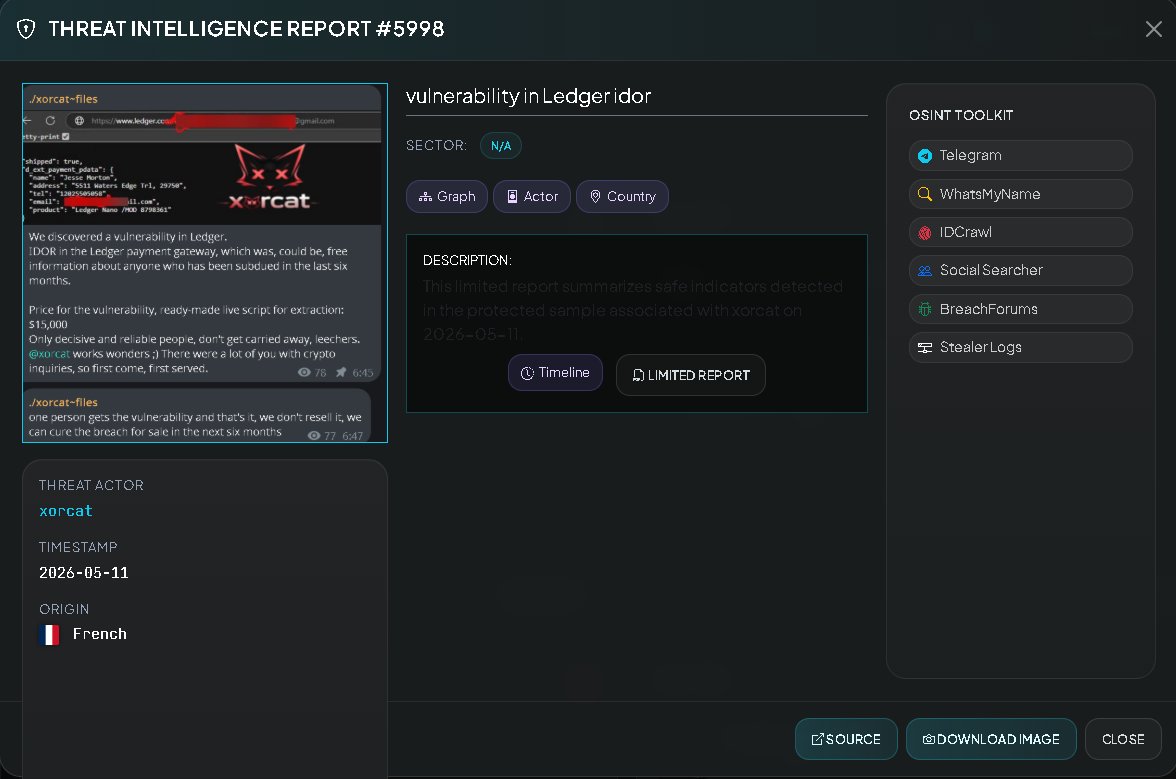The image size is (1176, 779).
Task: Click the StealerLogs server icon
Action: tap(925, 347)
